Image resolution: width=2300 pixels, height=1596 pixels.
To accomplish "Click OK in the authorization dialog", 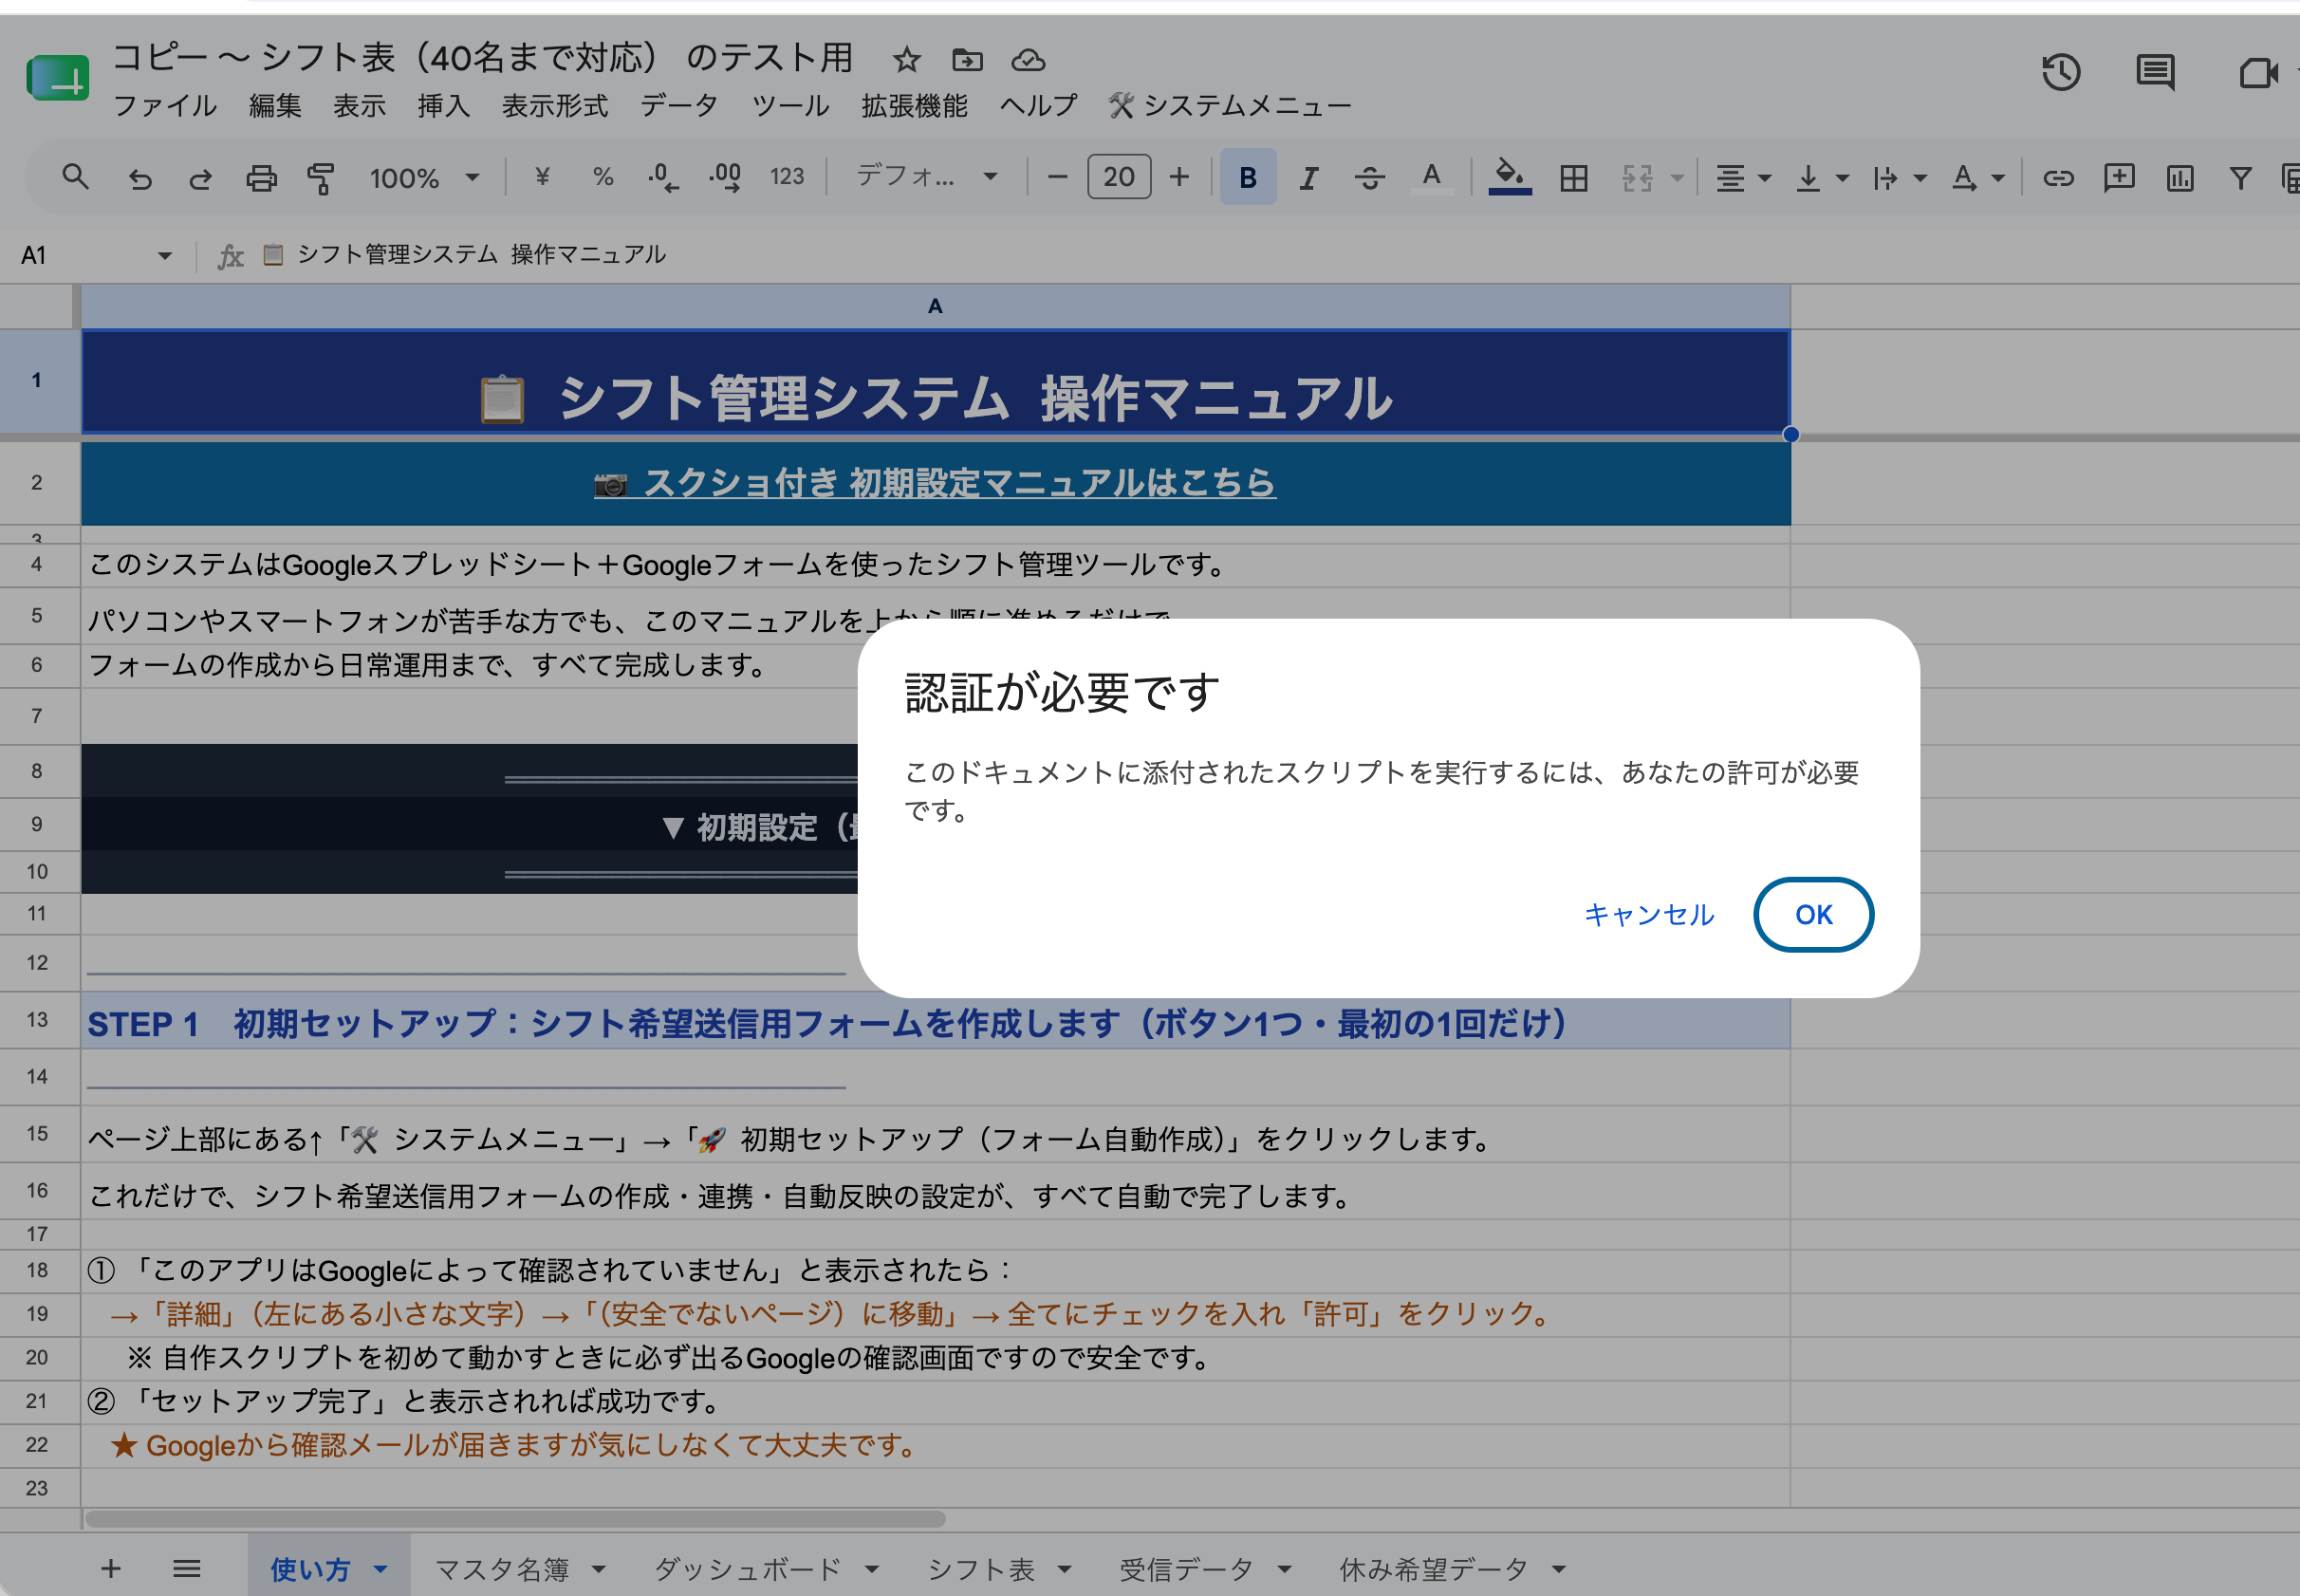I will [x=1812, y=914].
